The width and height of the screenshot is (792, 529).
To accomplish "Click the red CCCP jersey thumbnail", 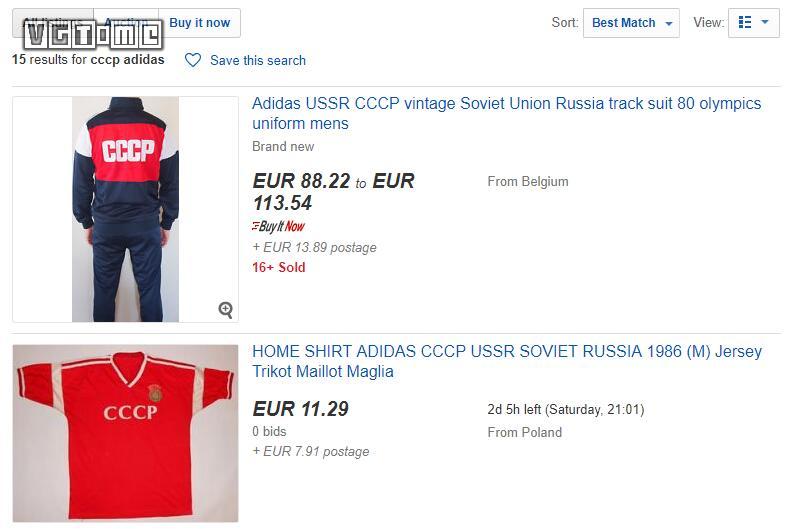I will (x=125, y=433).
